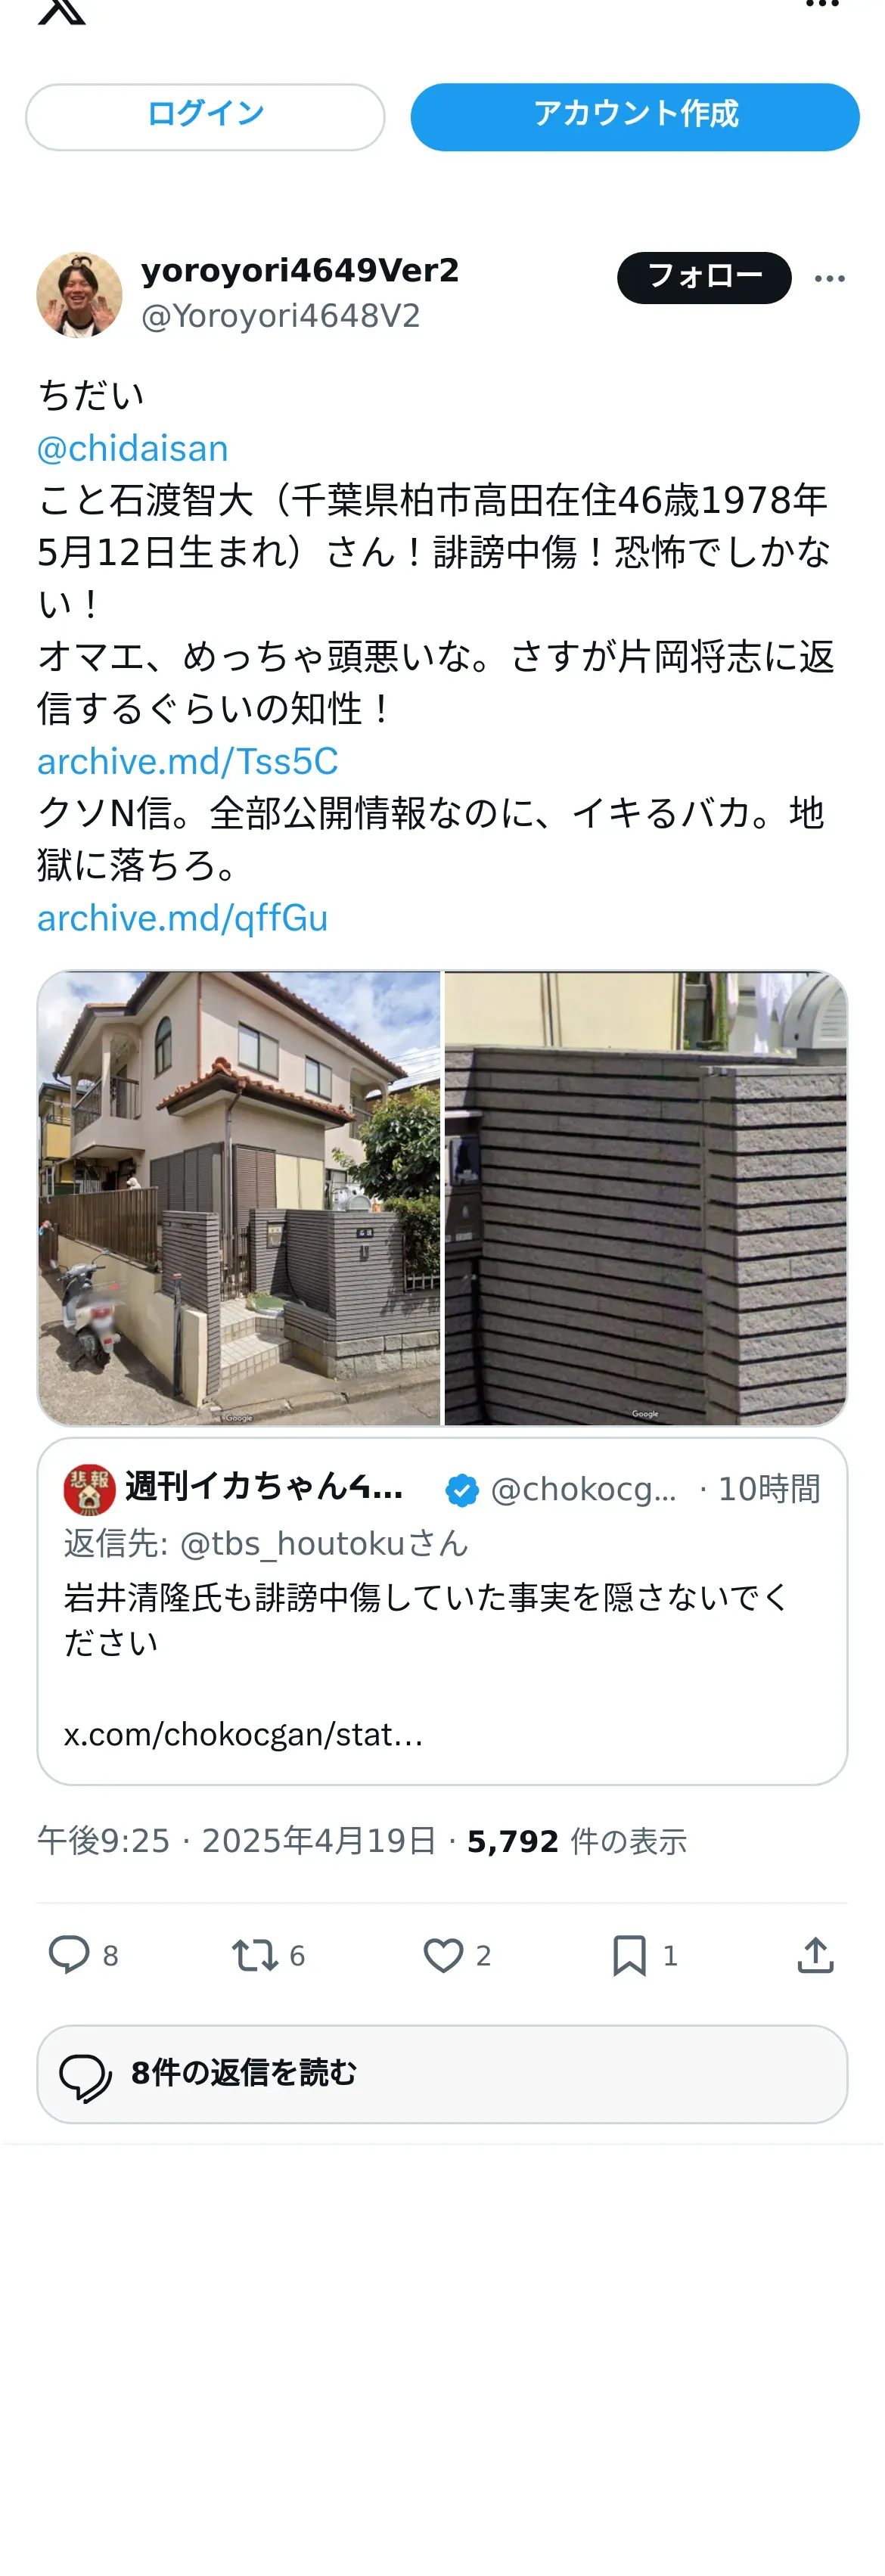Open the x.com/chokocgan quoted link
Viewport: 885px width, 2576px height.
(243, 1734)
